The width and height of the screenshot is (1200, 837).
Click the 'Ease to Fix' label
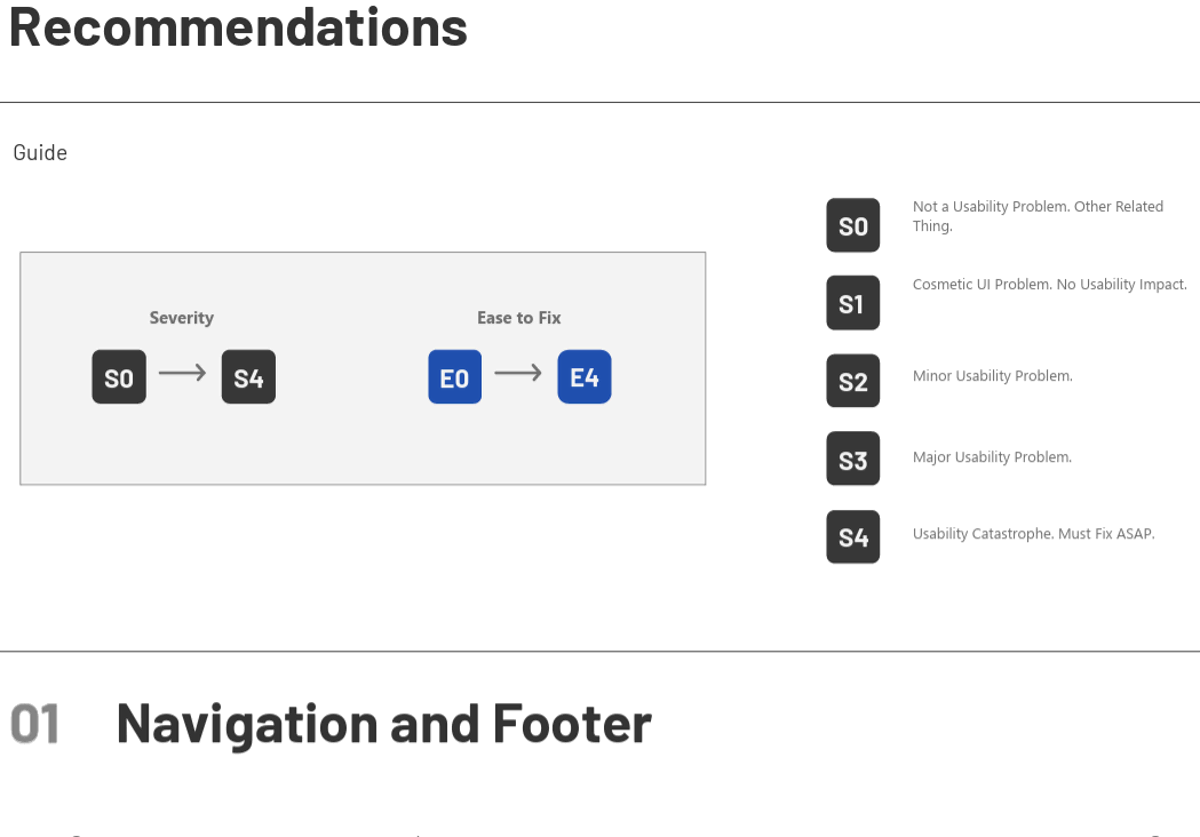519,318
